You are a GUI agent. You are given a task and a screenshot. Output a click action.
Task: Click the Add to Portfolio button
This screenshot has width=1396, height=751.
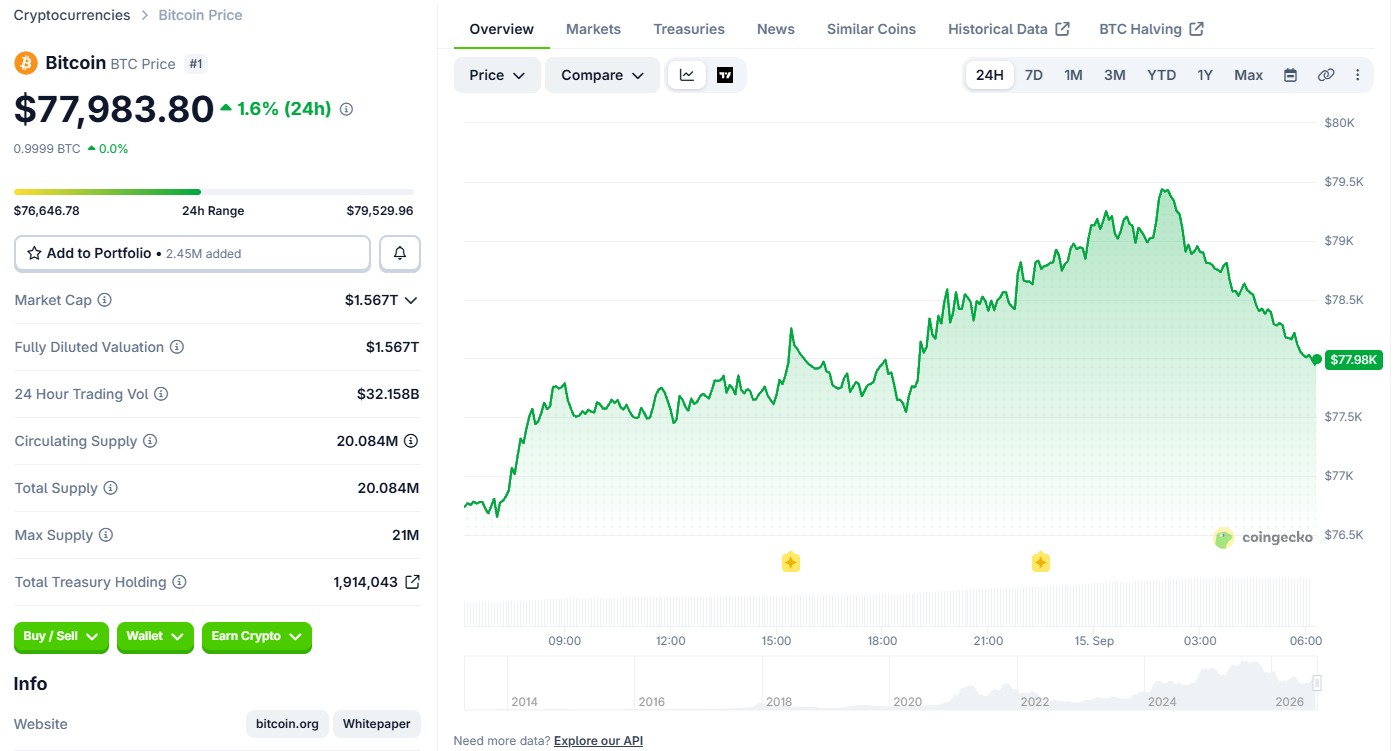(x=192, y=253)
